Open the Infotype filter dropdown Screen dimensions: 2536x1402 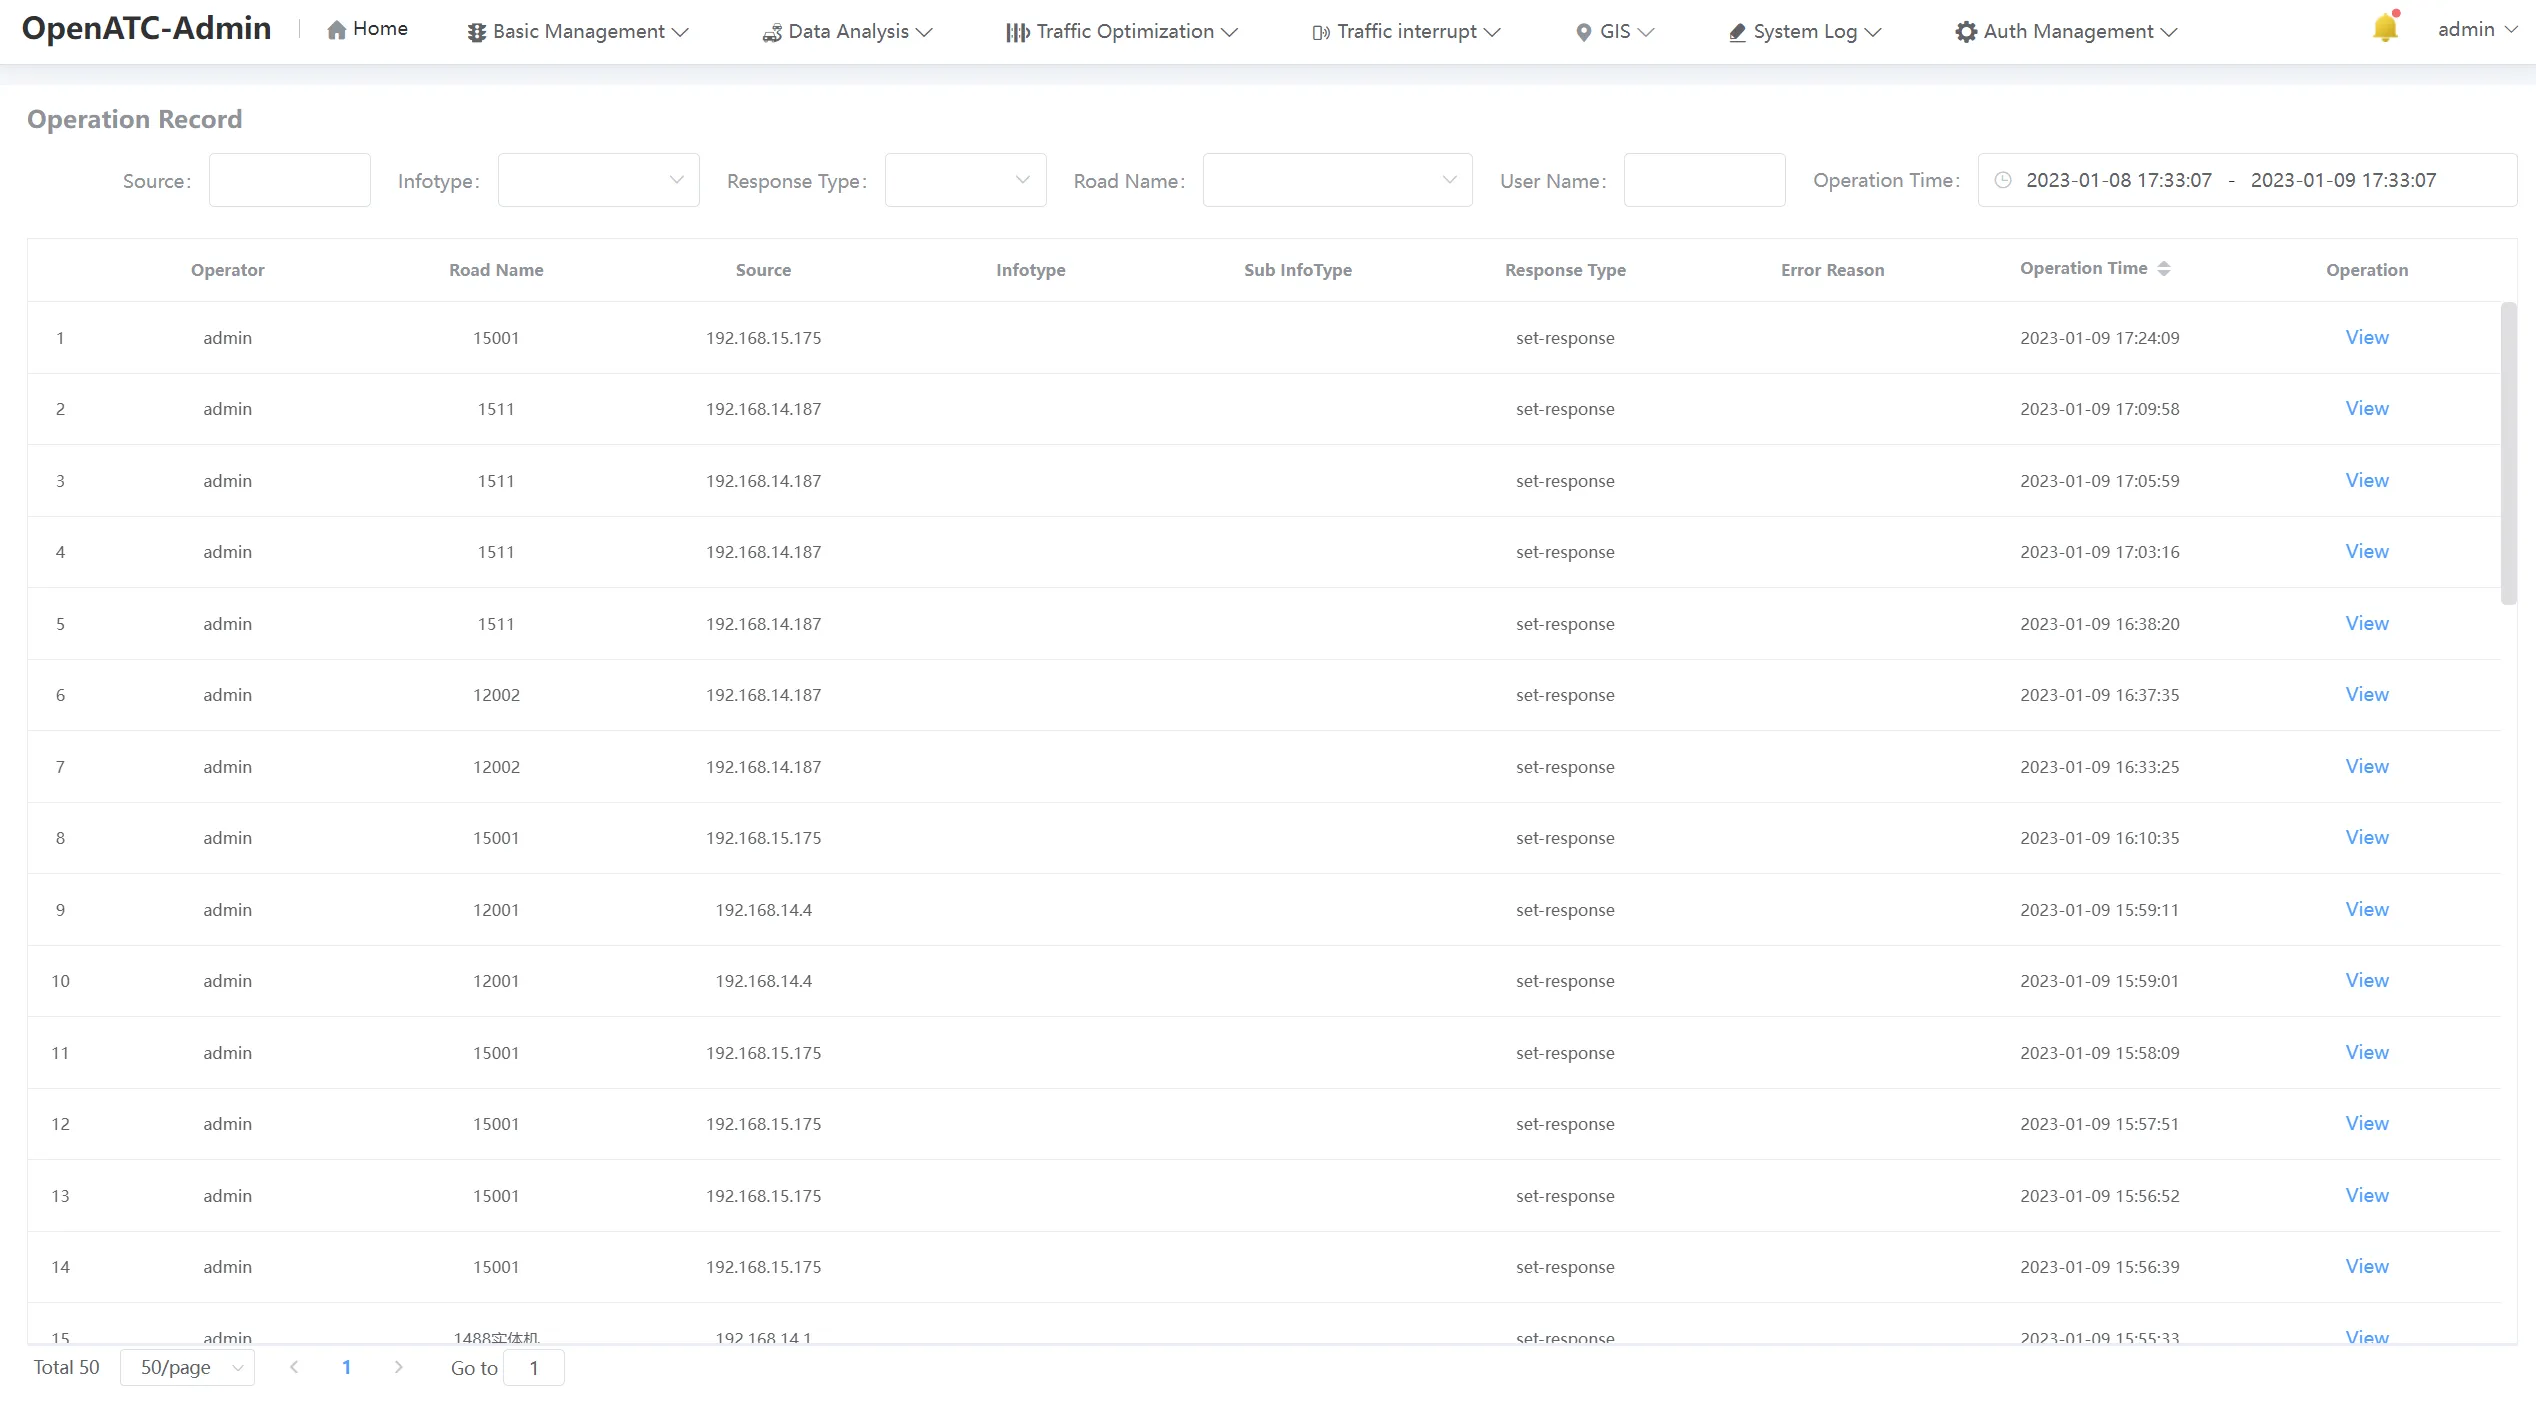[598, 180]
